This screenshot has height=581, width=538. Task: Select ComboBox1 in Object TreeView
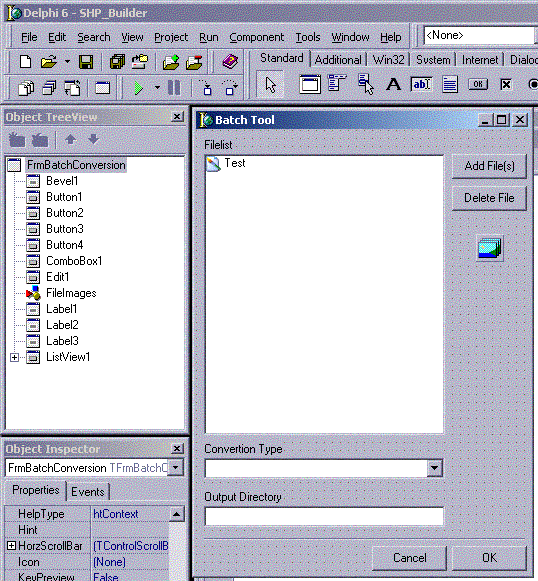tap(74, 261)
